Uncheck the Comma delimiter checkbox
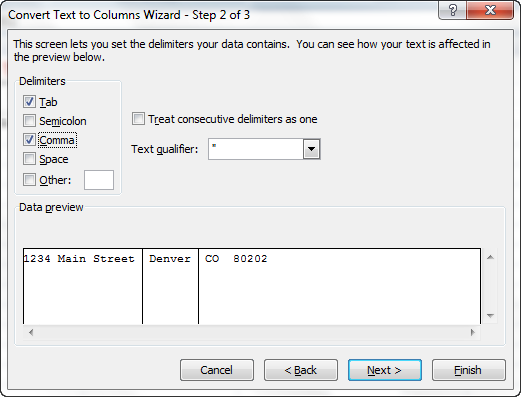 29,140
